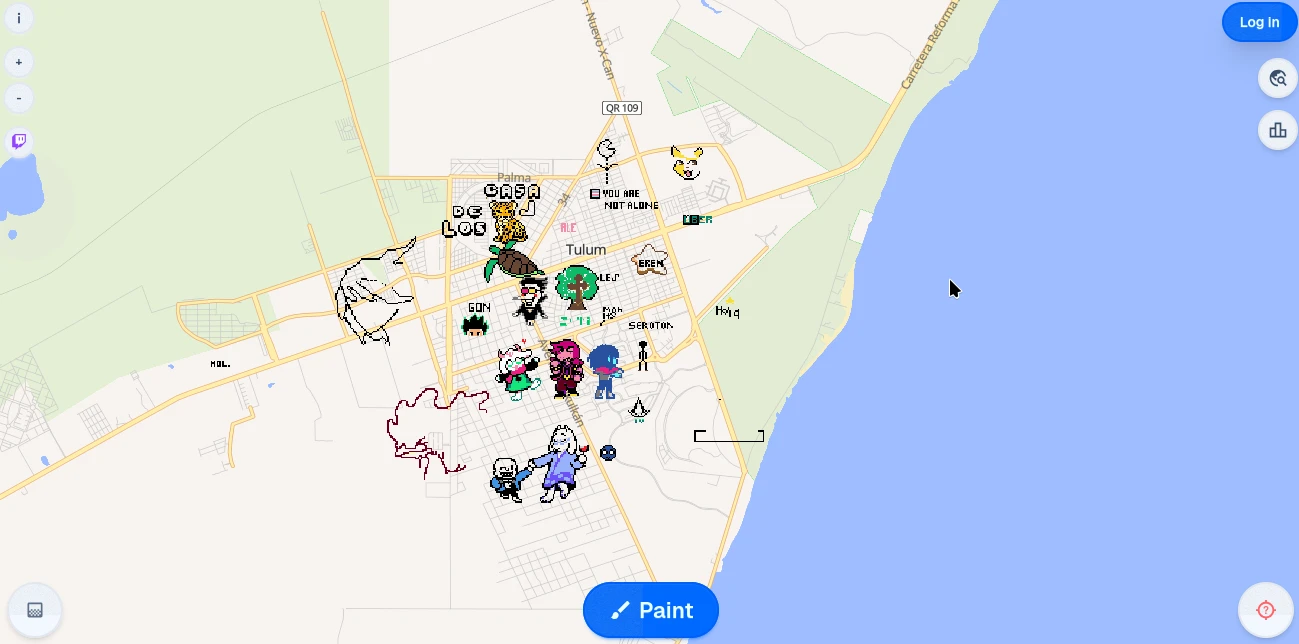The width and height of the screenshot is (1299, 644).
Task: Zoom out with the minus button
Action: click(19, 98)
